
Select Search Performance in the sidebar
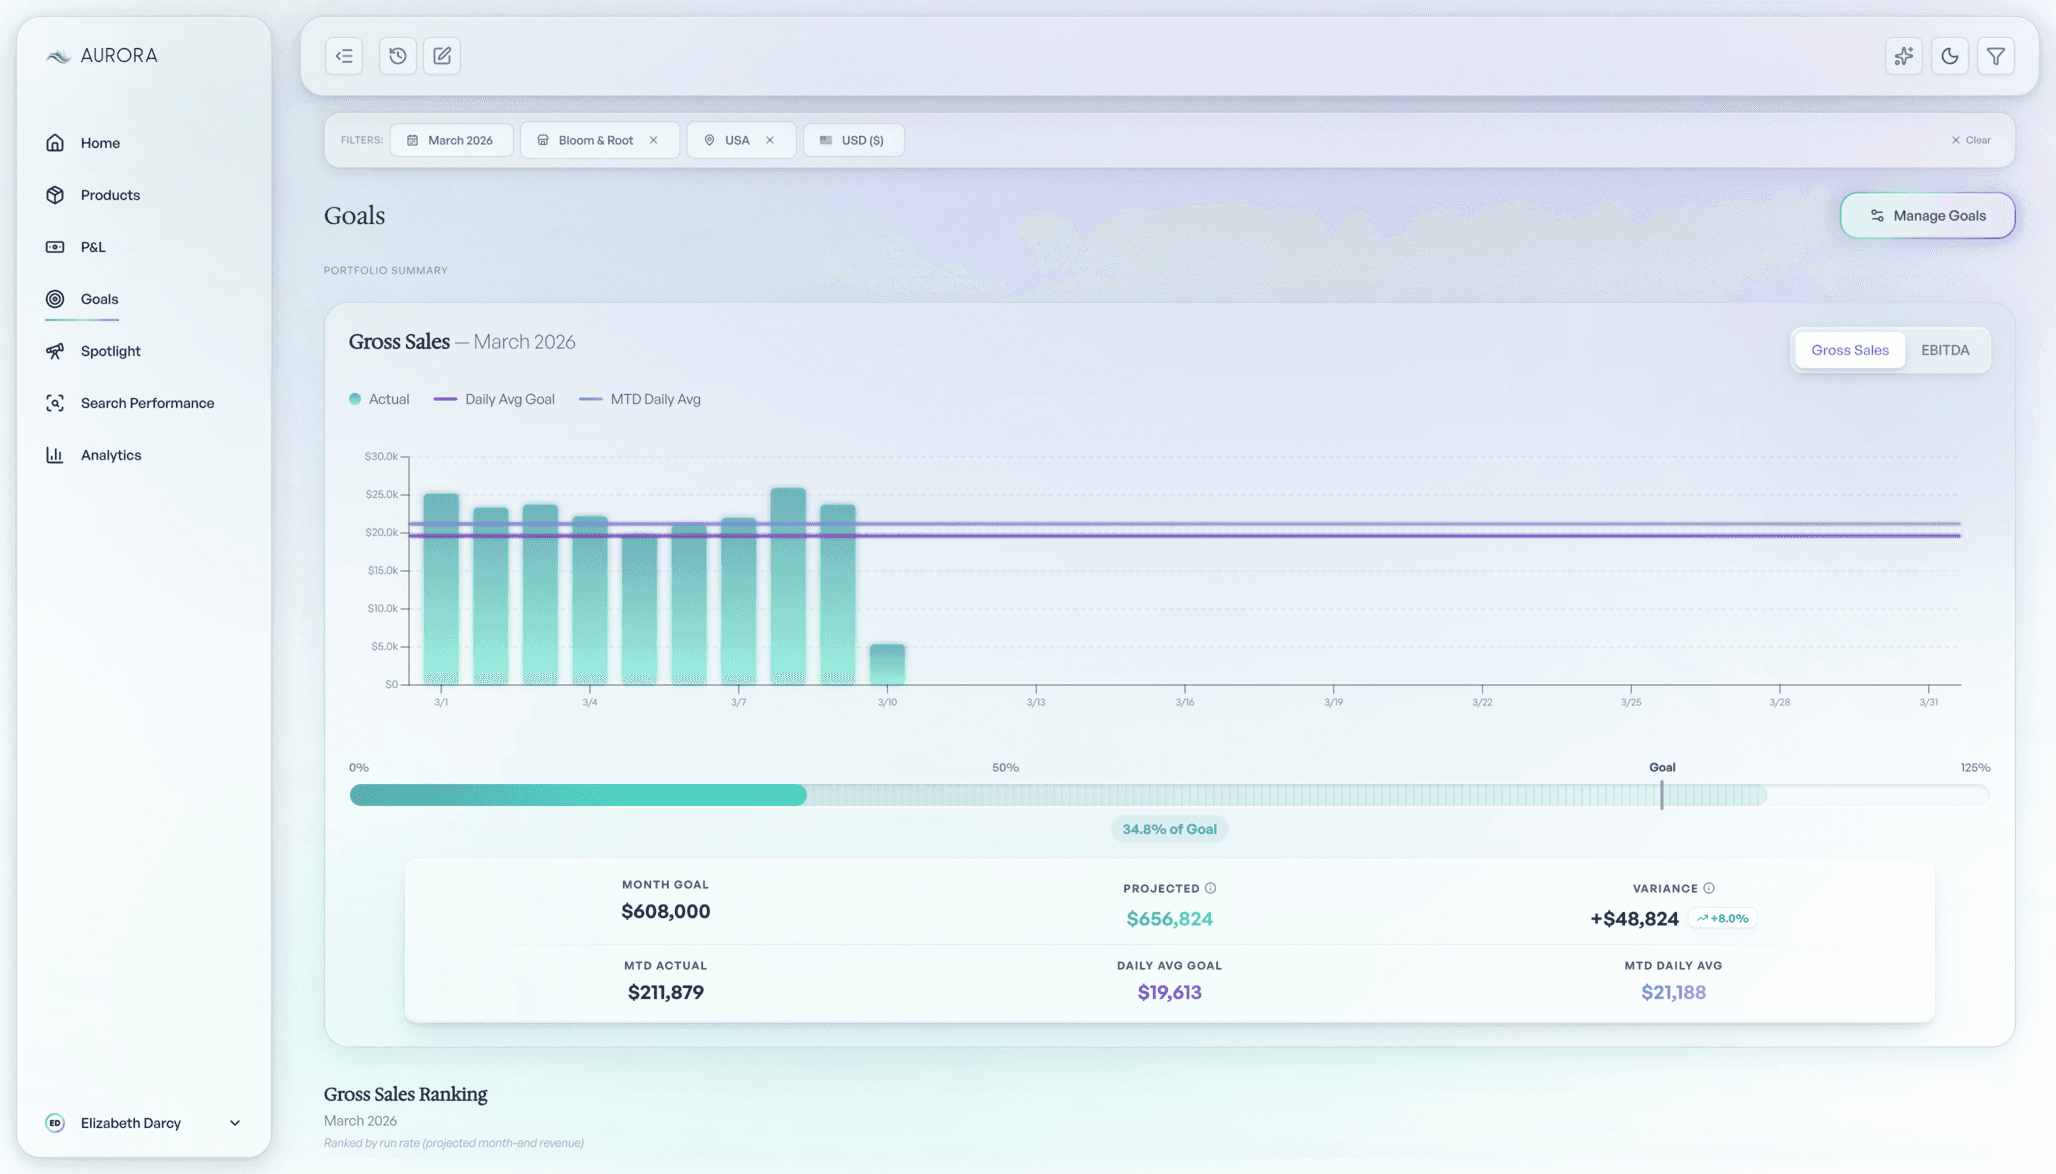(147, 402)
